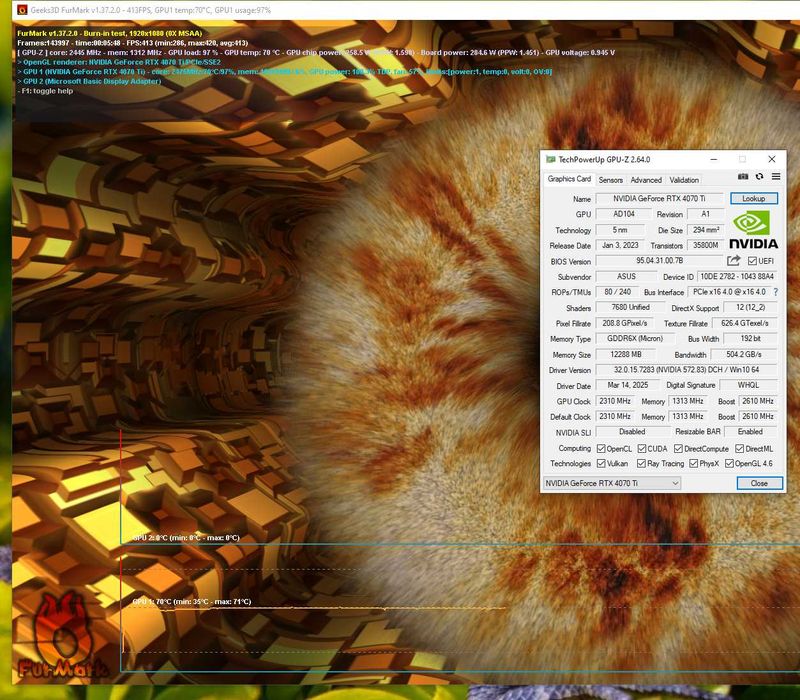Click the ROPs/TMUs value 80 / 240
Viewport: 800px width, 700px height.
pyautogui.click(x=617, y=292)
